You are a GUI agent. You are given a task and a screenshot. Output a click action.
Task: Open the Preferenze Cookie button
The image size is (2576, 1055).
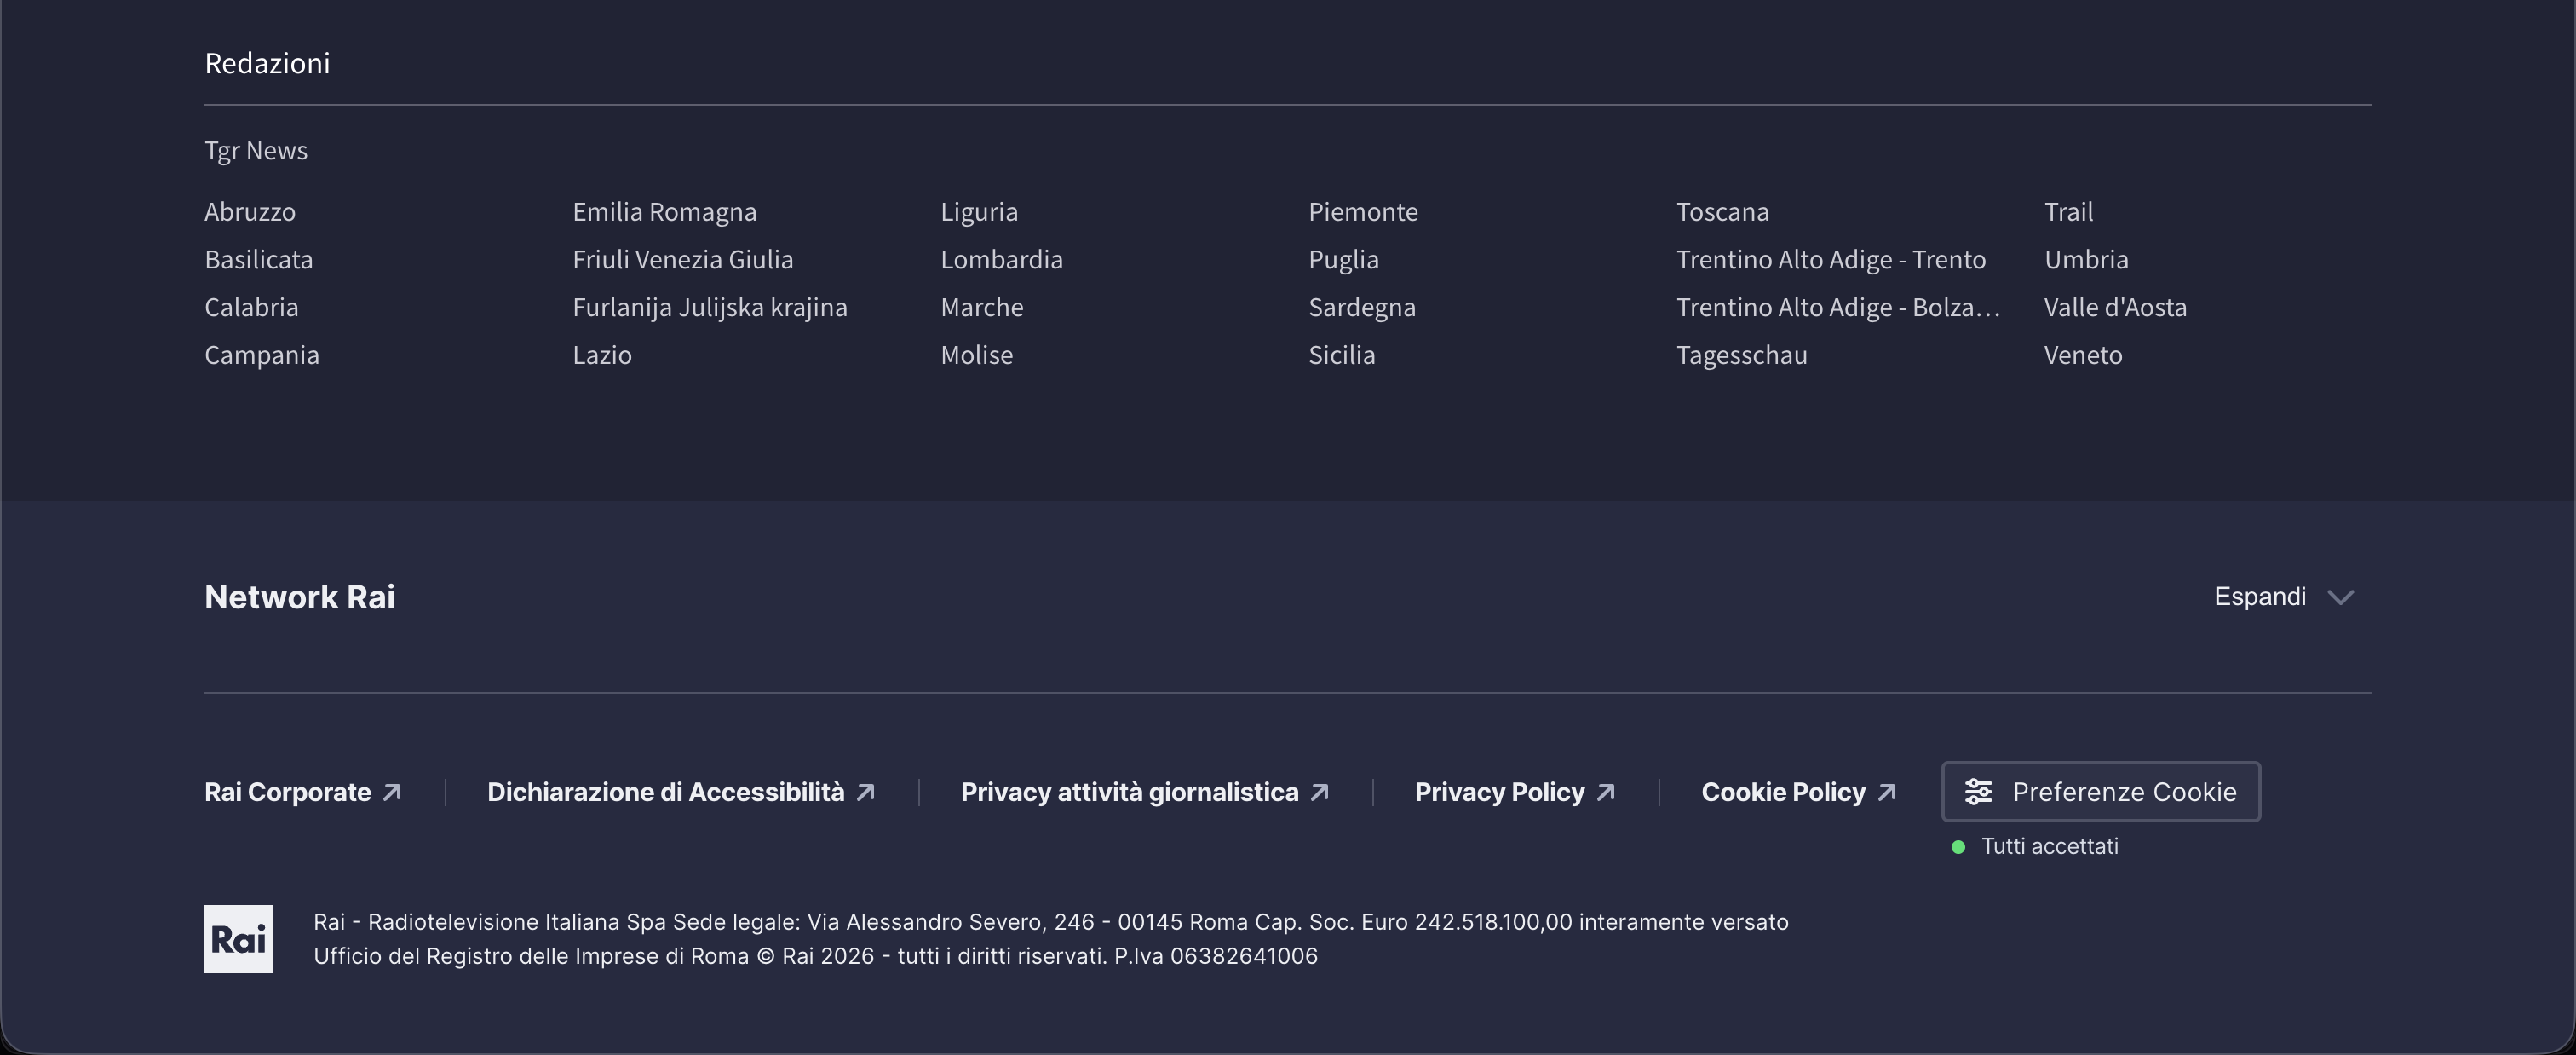[2101, 792]
